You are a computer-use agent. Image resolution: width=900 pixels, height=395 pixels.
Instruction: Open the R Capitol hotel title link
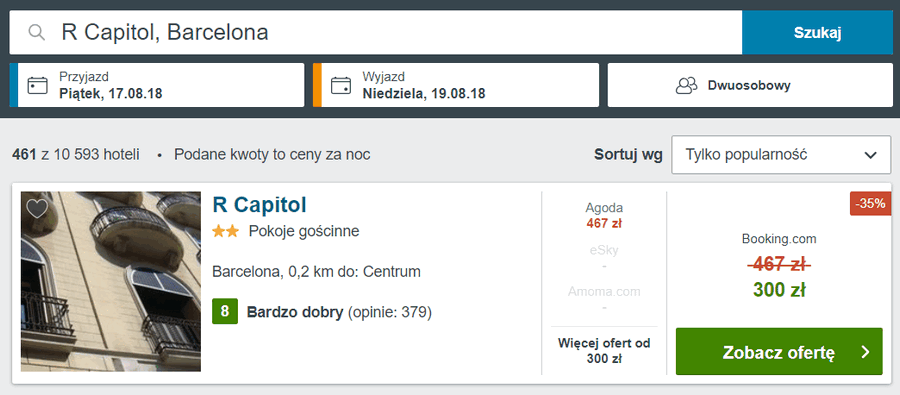click(259, 204)
